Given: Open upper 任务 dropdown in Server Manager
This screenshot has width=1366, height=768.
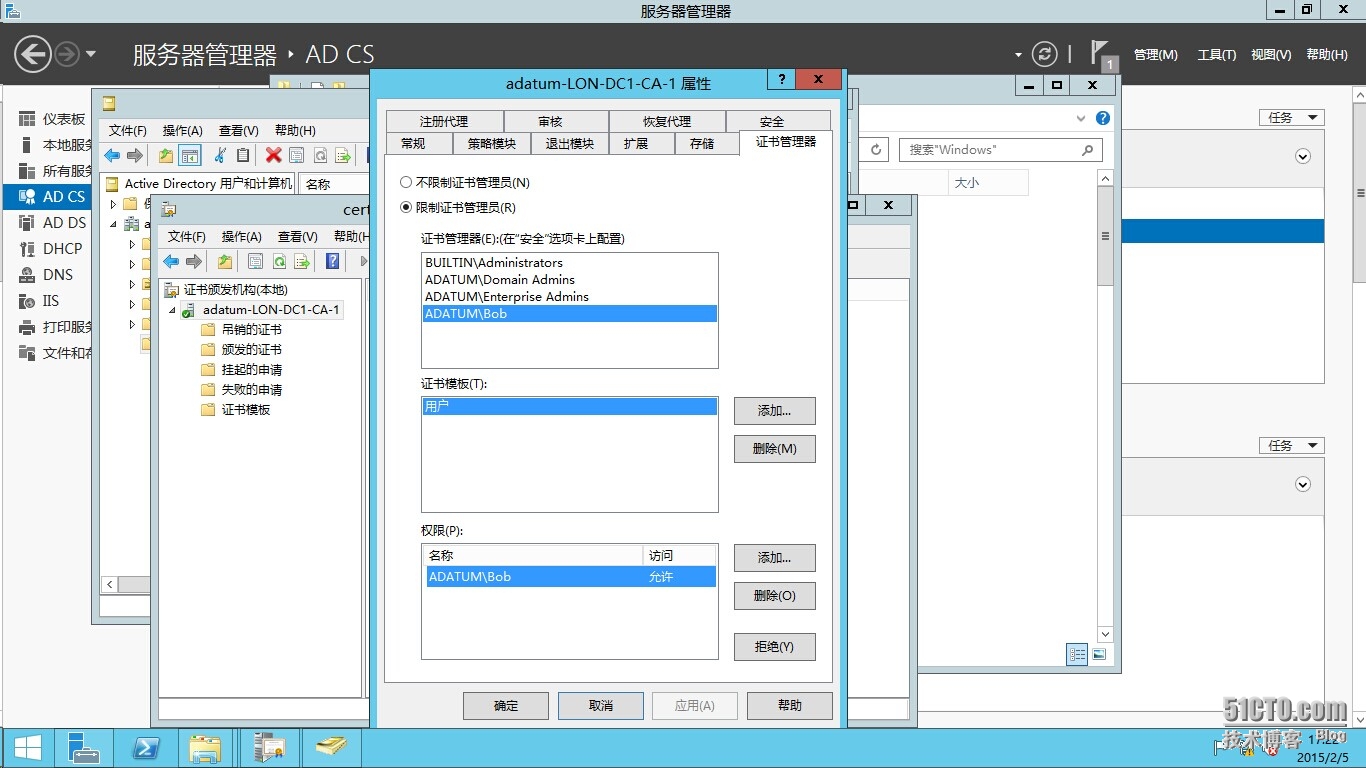Looking at the screenshot, I should click(1291, 118).
